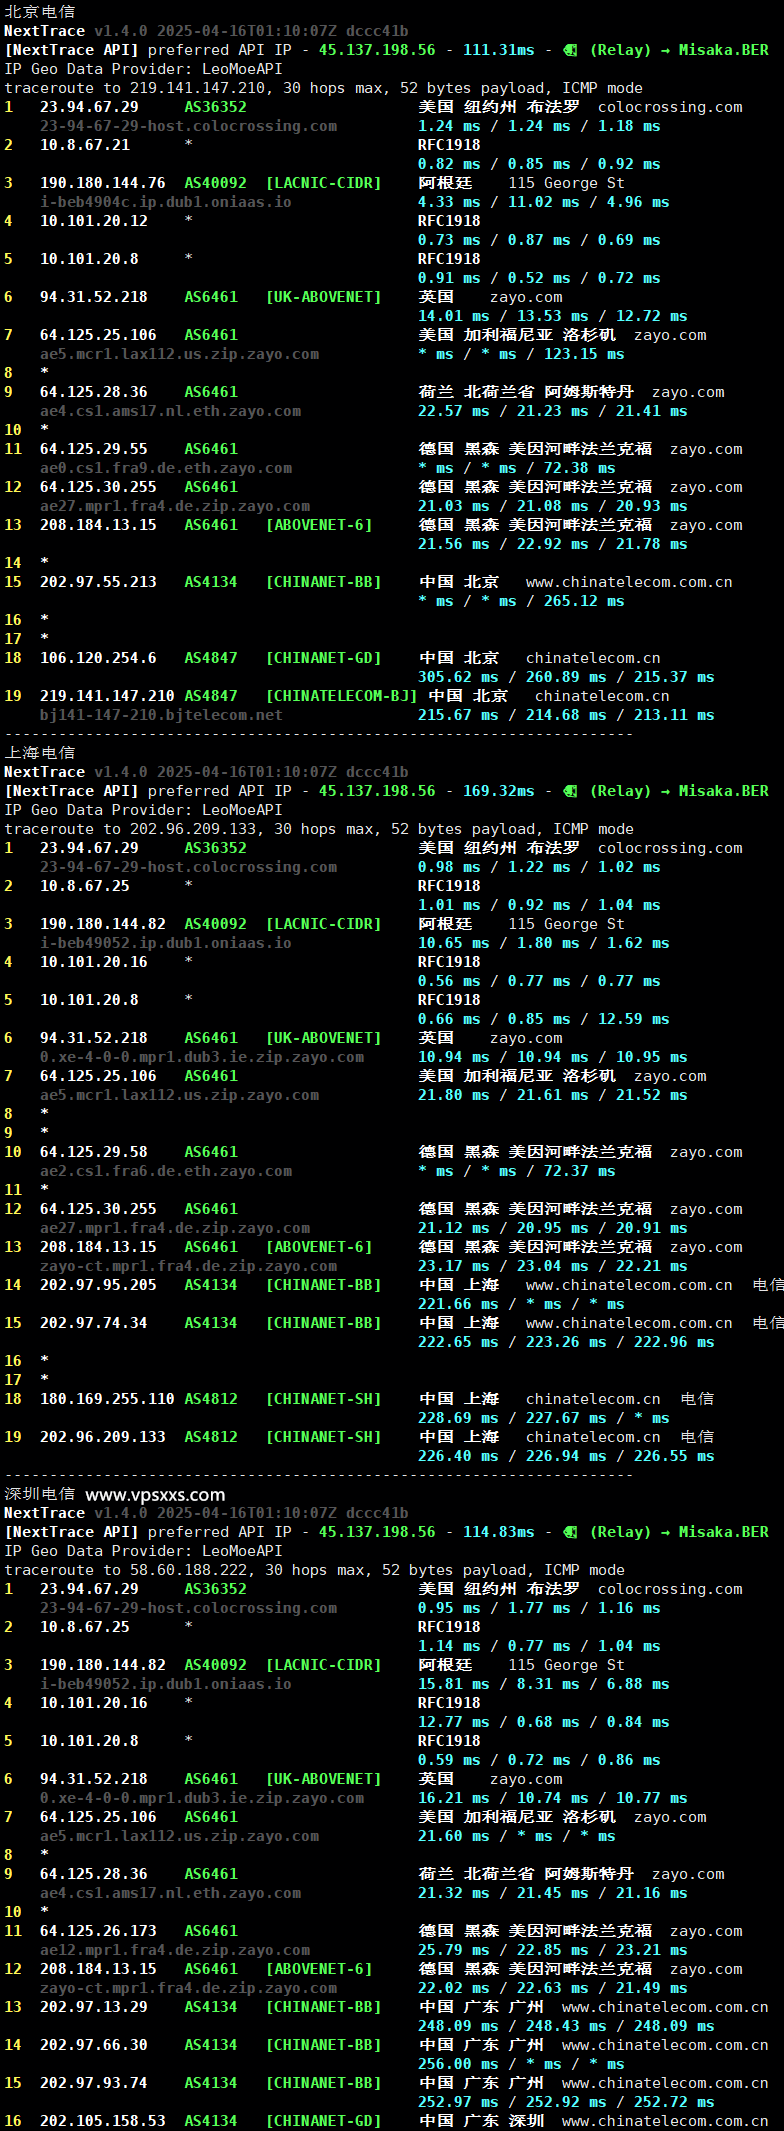This screenshot has width=784, height=2131.
Task: Select the 15.81 ms latency value
Action: coord(454,1684)
